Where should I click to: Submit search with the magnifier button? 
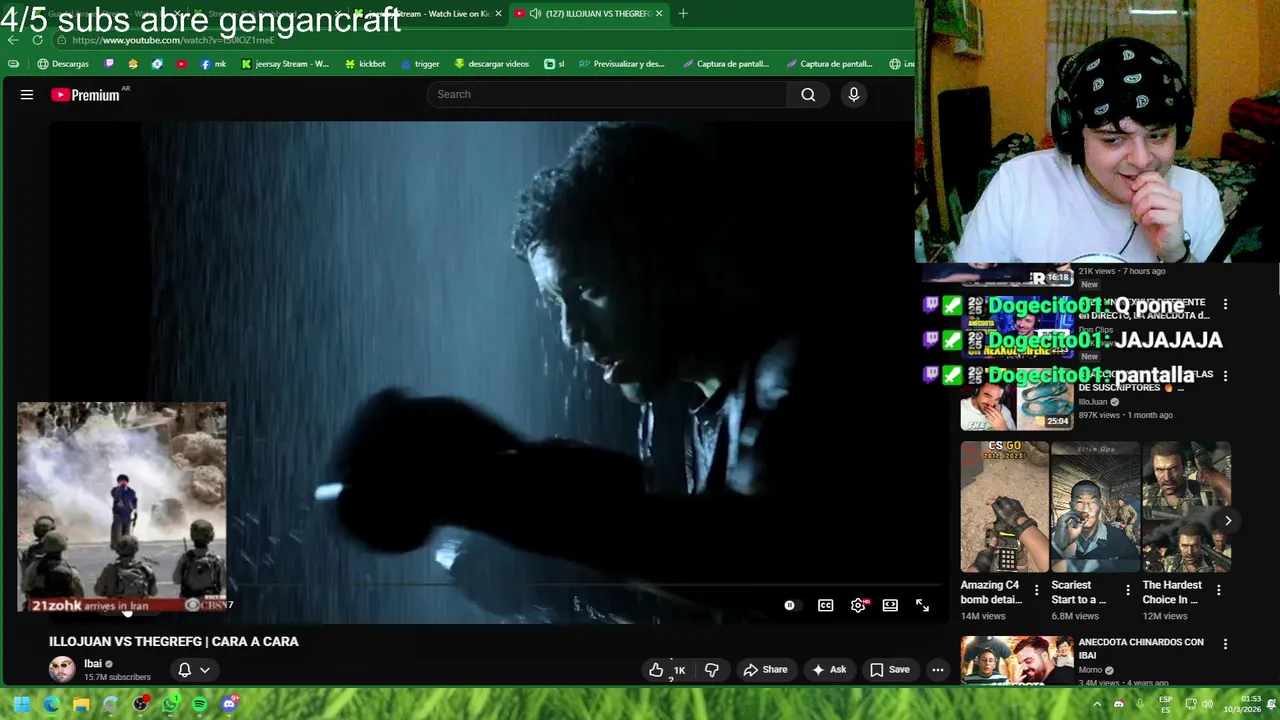click(808, 94)
